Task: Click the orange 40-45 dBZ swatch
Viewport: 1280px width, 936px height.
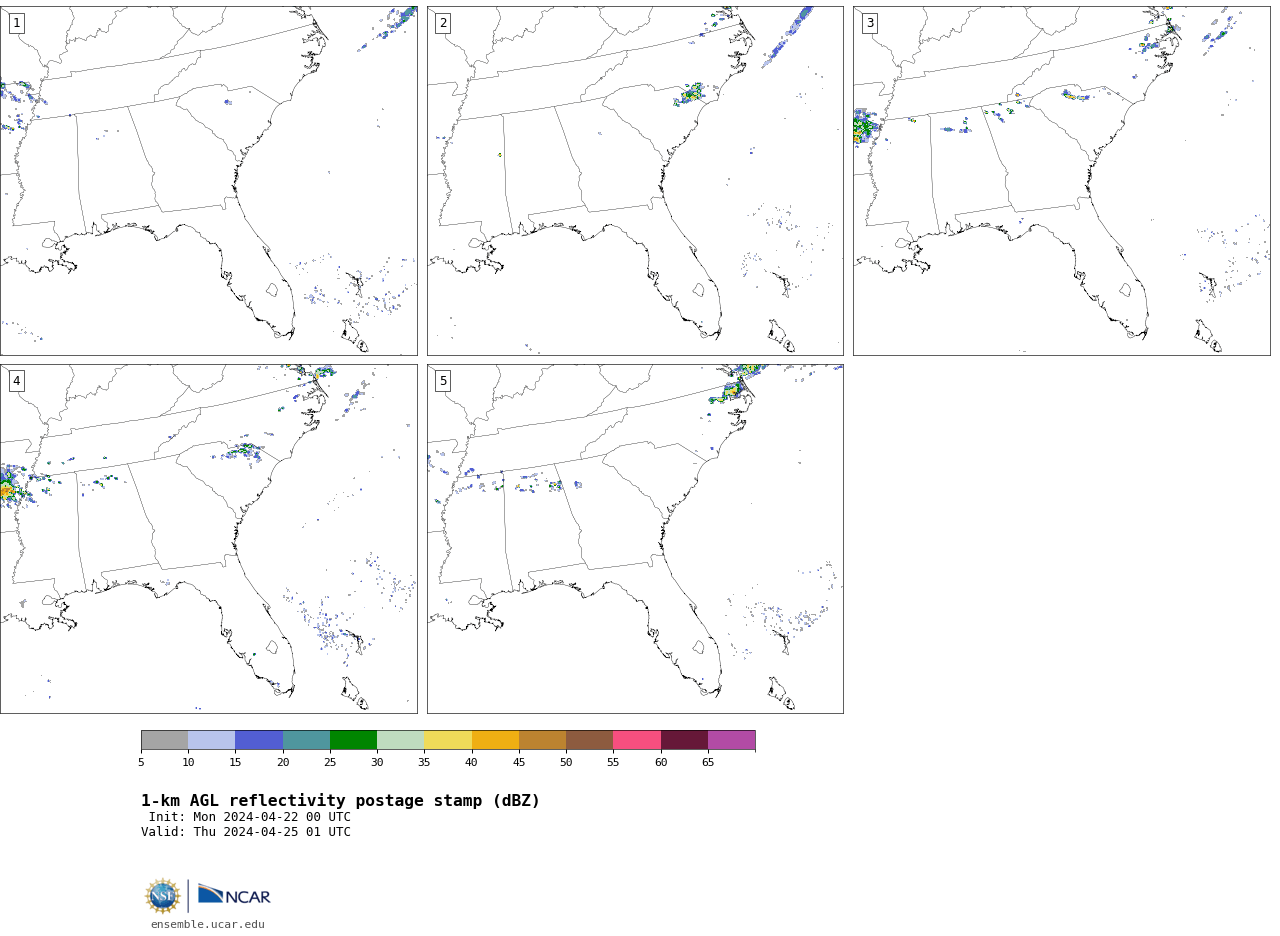Action: [x=495, y=740]
